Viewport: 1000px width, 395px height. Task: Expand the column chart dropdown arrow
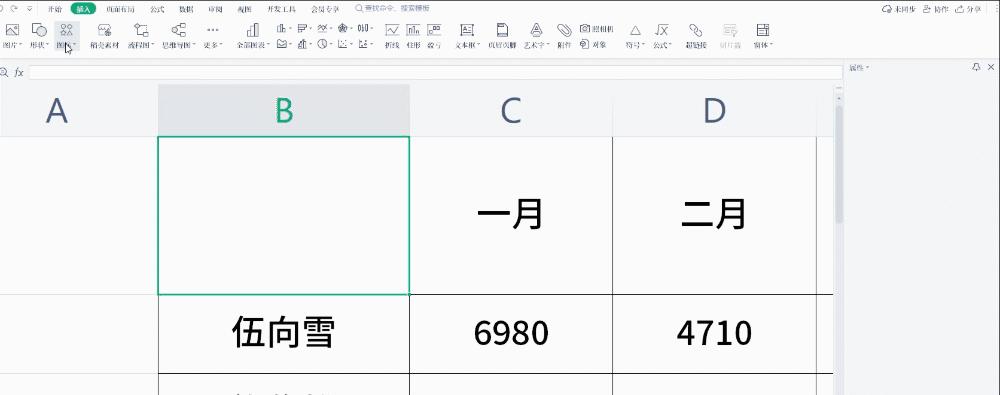pos(290,29)
